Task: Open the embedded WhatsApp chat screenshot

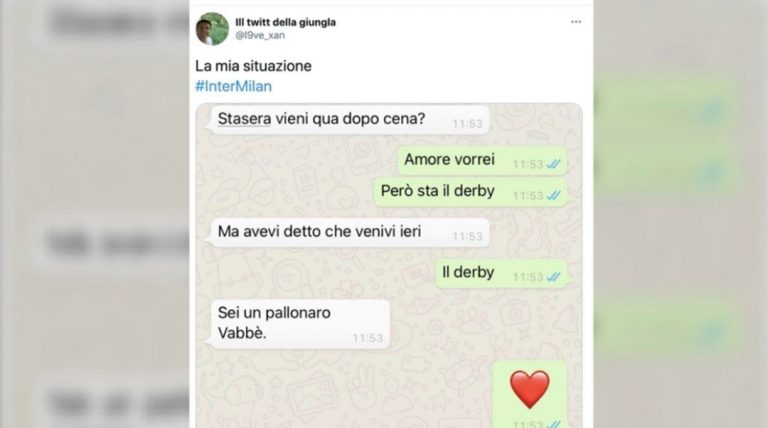Action: tap(389, 265)
